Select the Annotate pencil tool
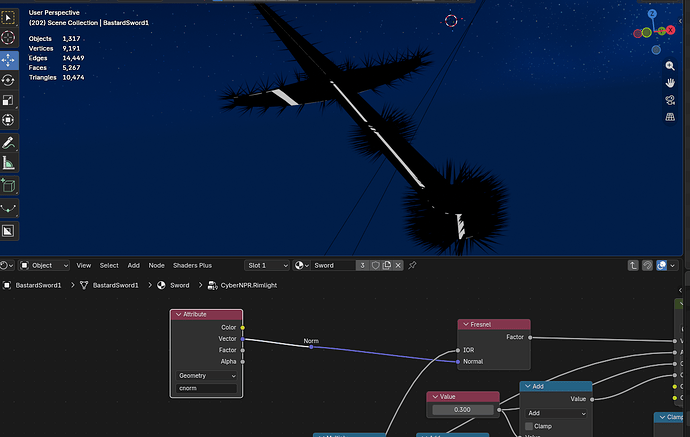 point(8,143)
